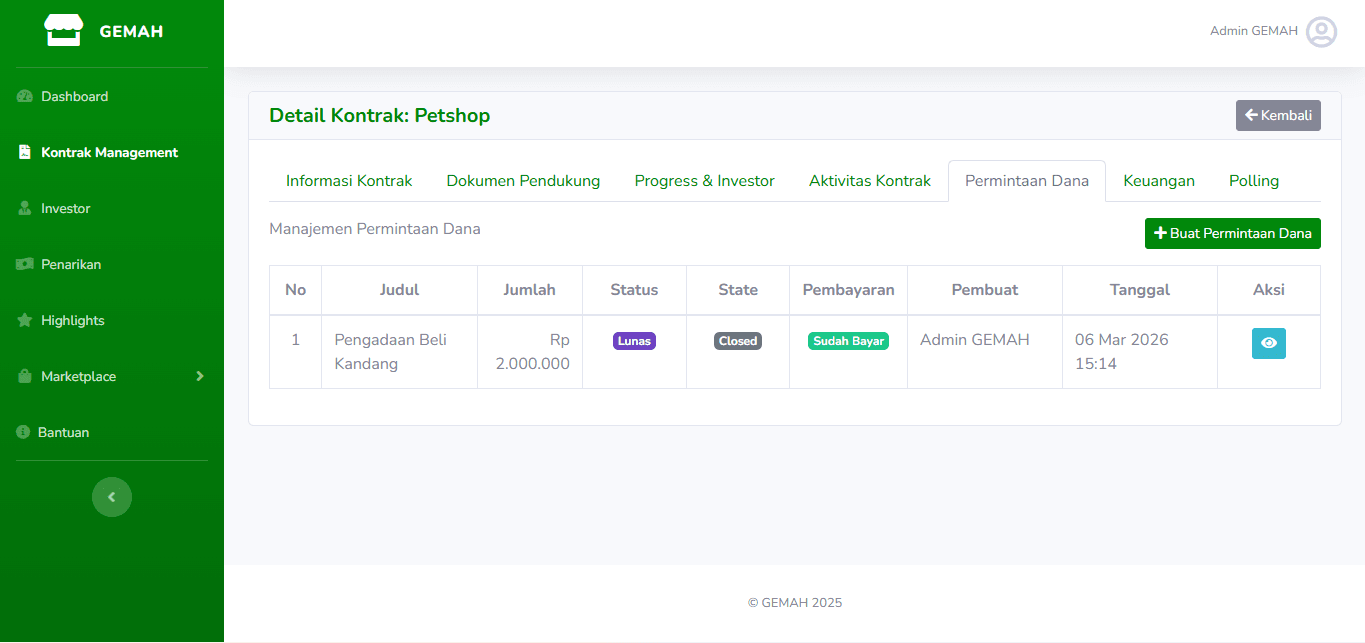The image size is (1365, 643).
Task: Open Admin GEMAH user avatar icon
Action: [x=1321, y=32]
